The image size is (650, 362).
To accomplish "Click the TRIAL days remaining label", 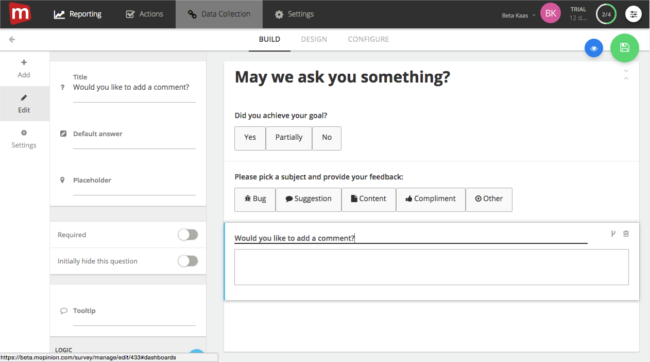I will (x=578, y=14).
